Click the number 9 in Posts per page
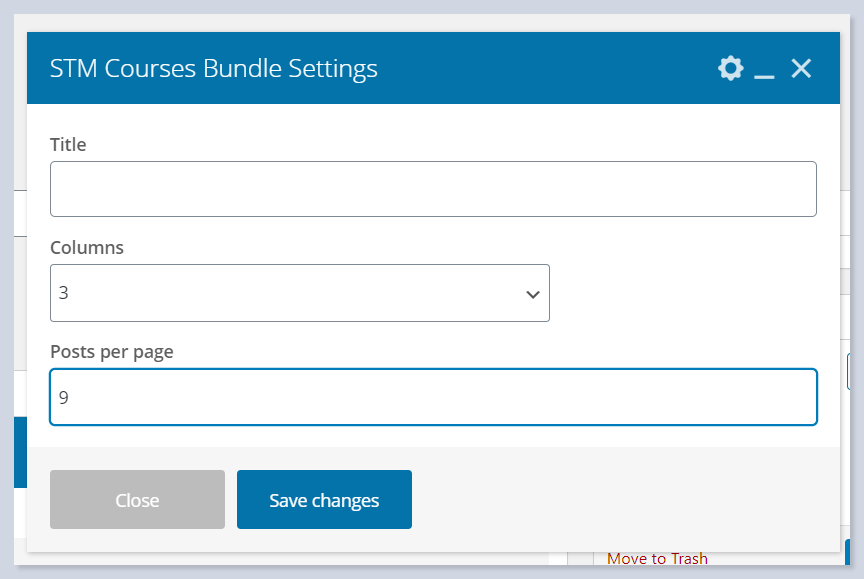The height and width of the screenshot is (579, 864). click(64, 397)
